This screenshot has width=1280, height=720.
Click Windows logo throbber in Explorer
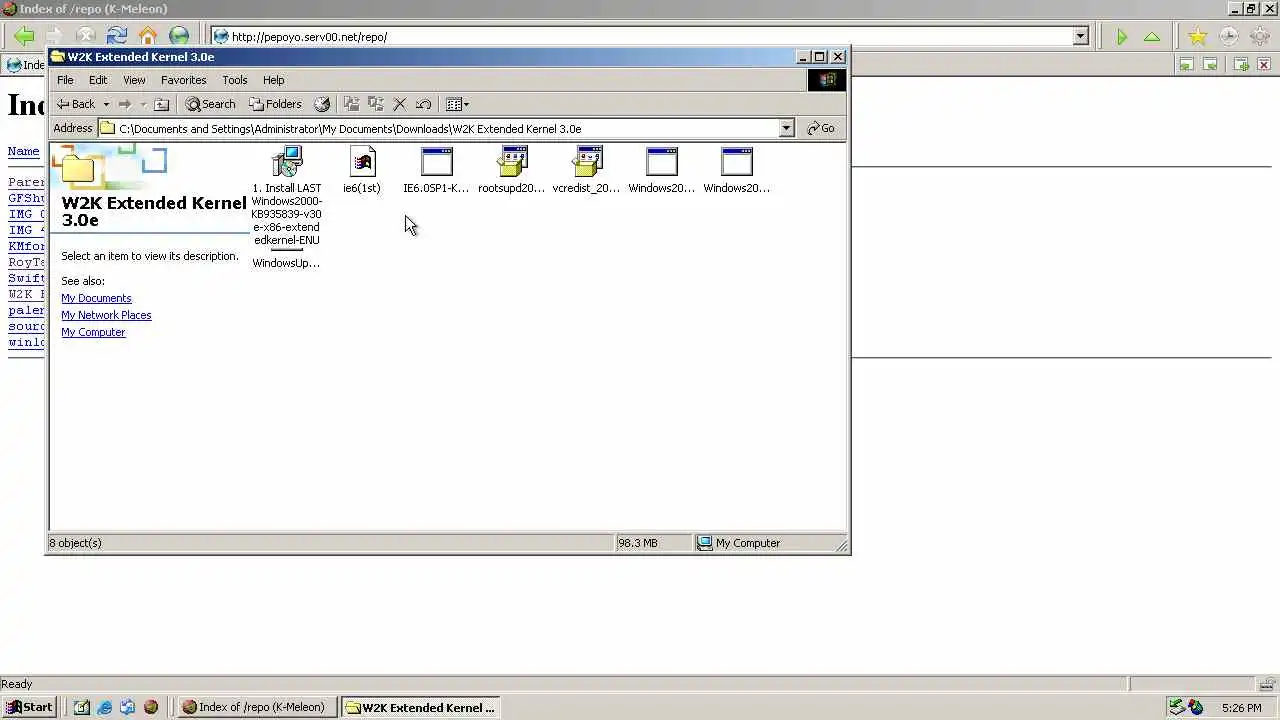827,80
